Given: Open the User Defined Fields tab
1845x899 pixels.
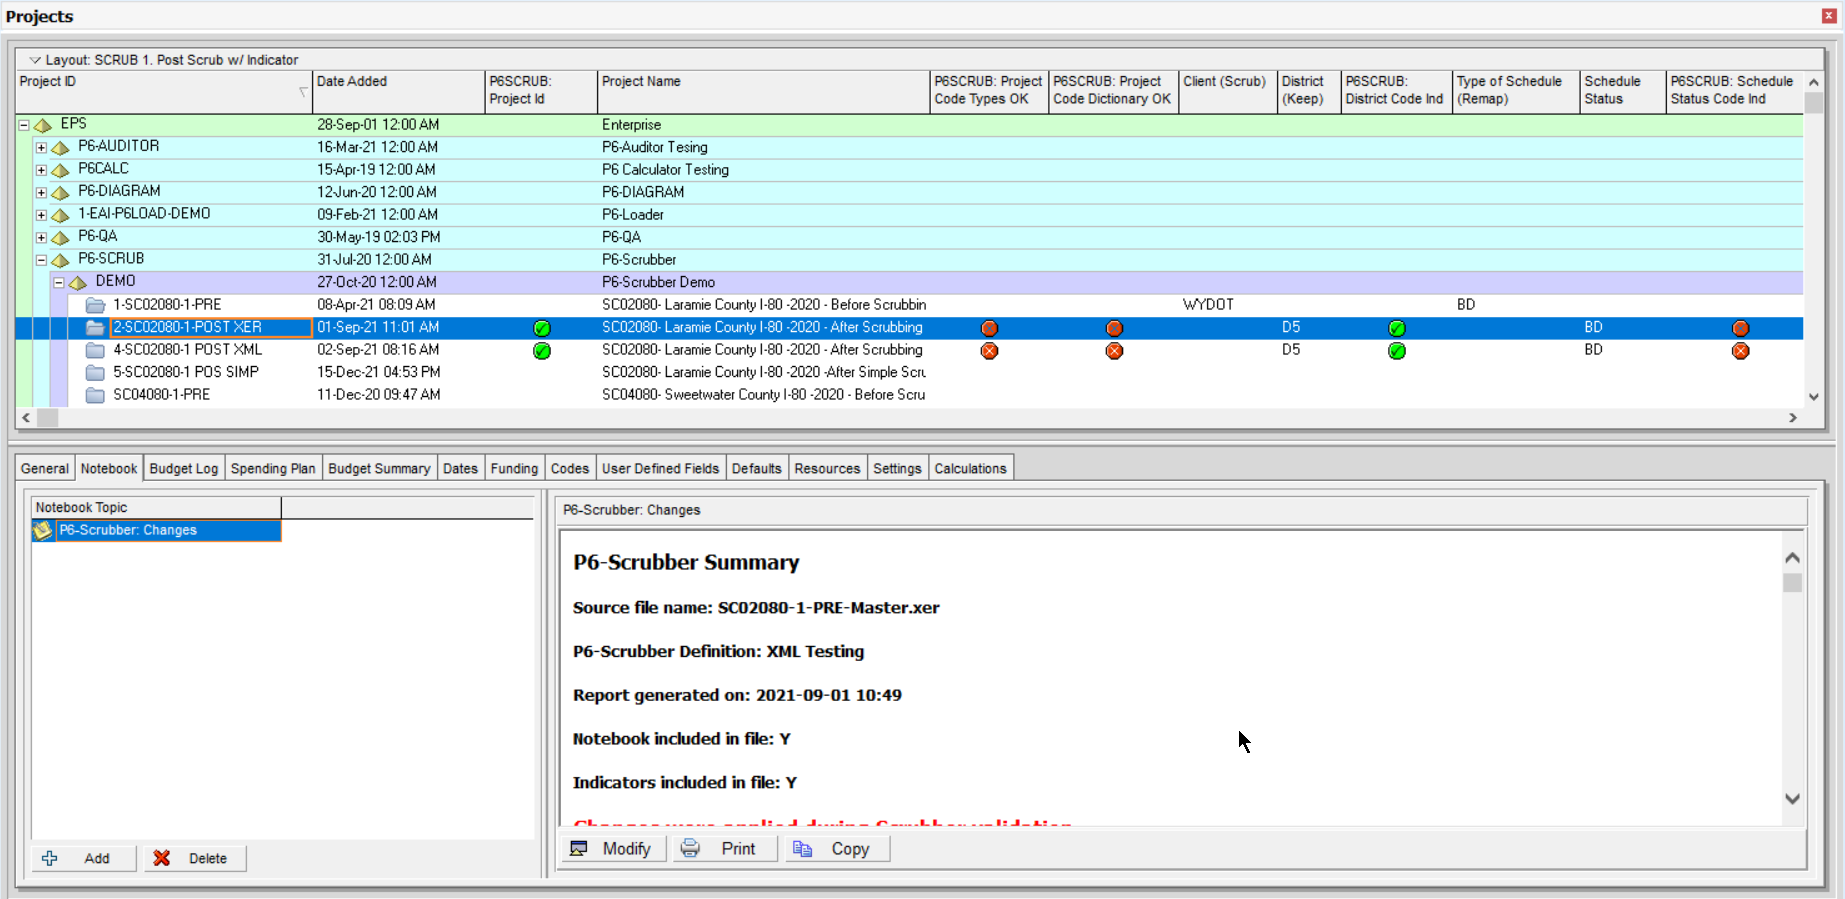Looking at the screenshot, I should point(660,468).
